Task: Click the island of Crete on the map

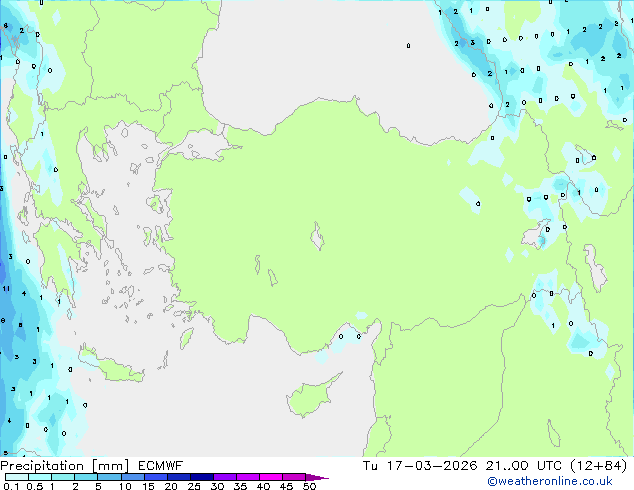Action: [111, 365]
